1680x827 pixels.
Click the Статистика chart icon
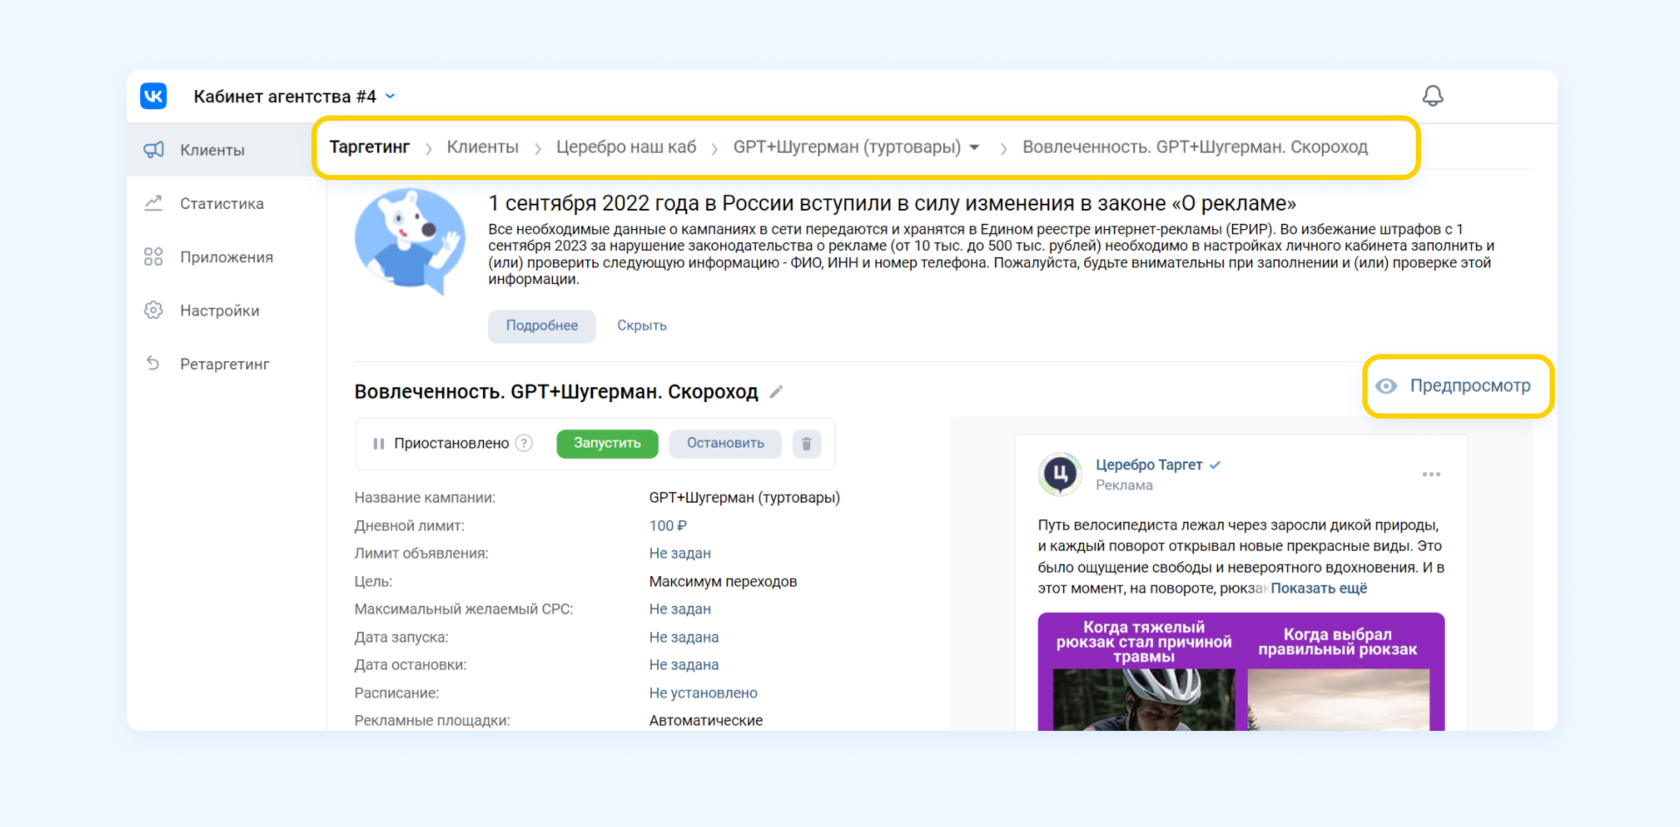tap(153, 203)
